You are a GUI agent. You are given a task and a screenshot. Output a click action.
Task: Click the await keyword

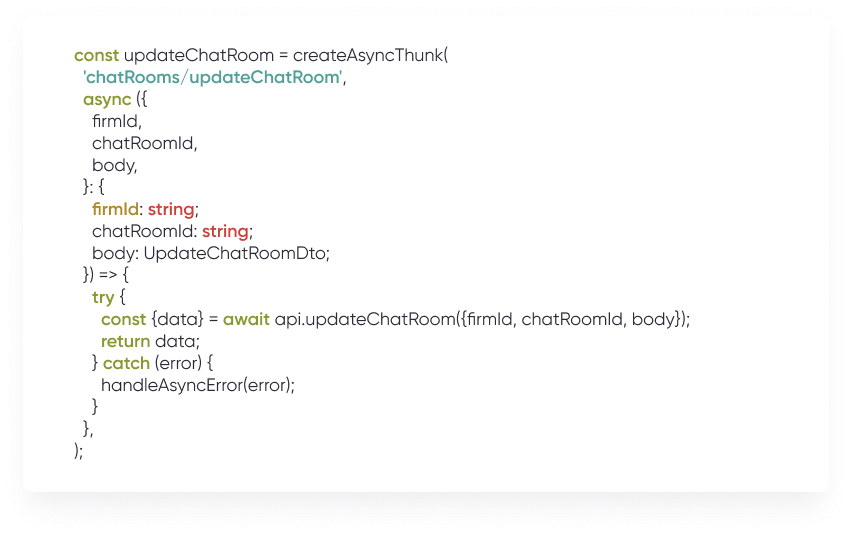click(x=247, y=319)
